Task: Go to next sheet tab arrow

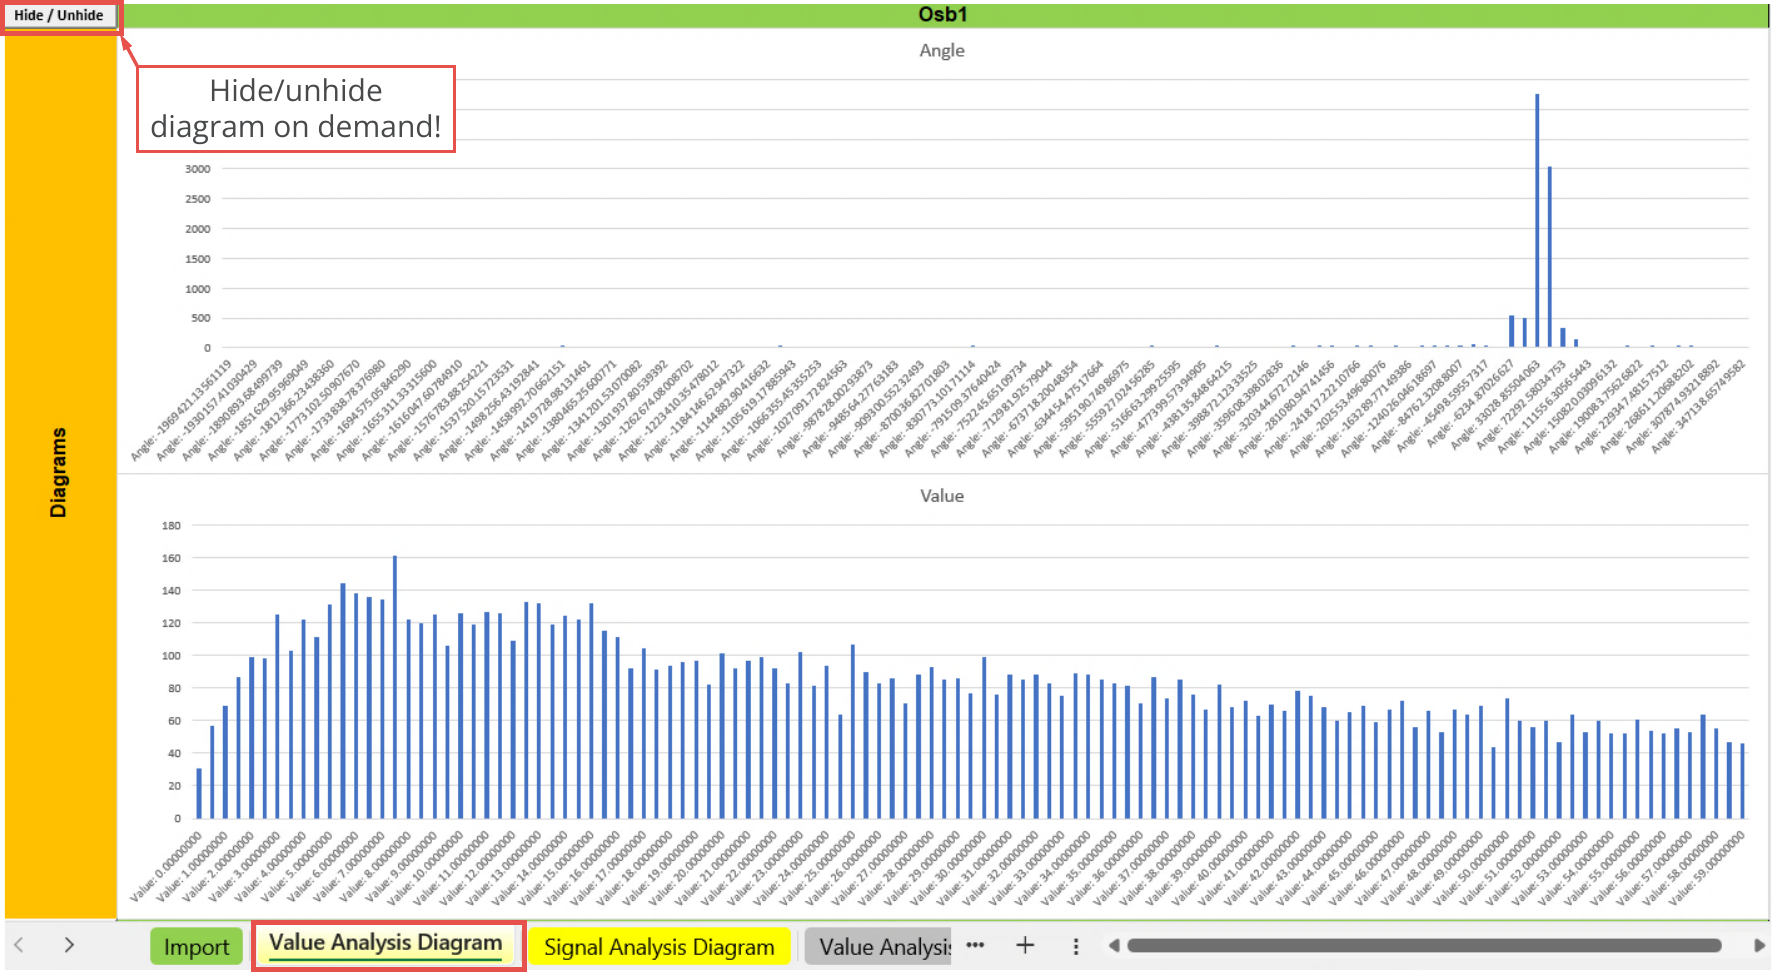Action: pos(69,945)
